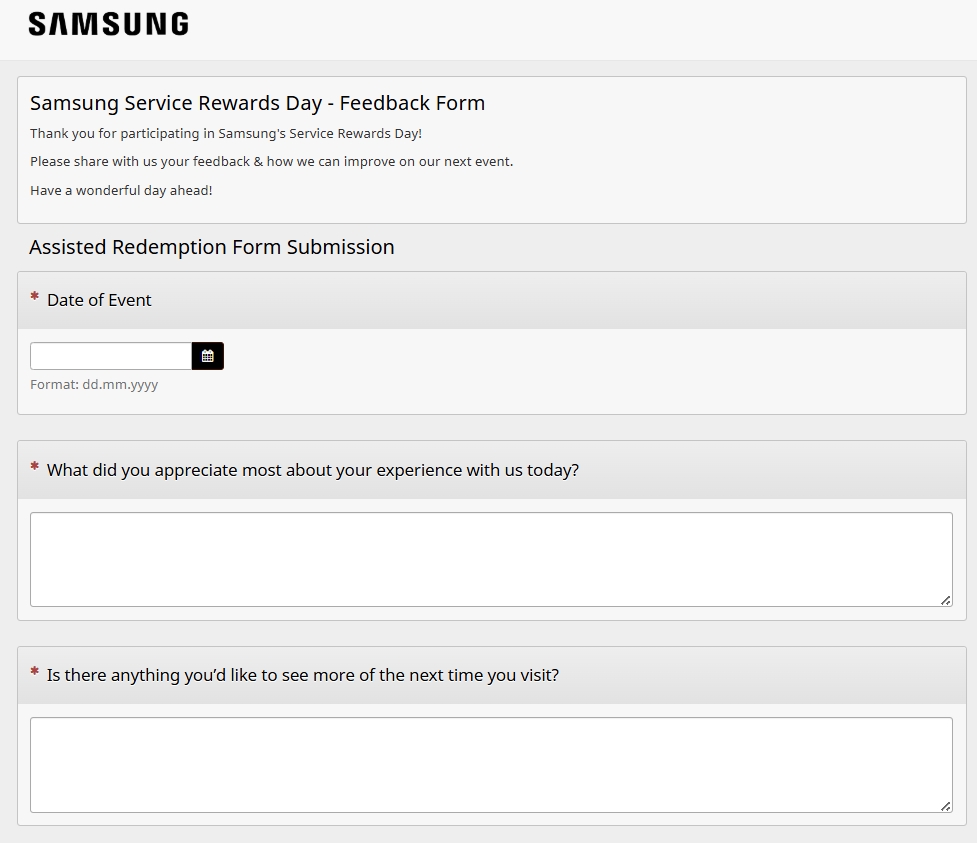Viewport: 977px width, 843px height.
Task: Click the 'Is there anything you'd like' question label
Action: coord(302,675)
